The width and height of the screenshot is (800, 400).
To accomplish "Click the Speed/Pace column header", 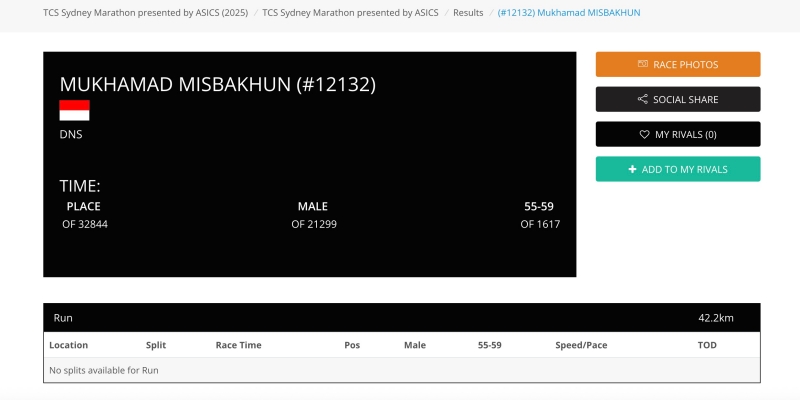I will (581, 345).
